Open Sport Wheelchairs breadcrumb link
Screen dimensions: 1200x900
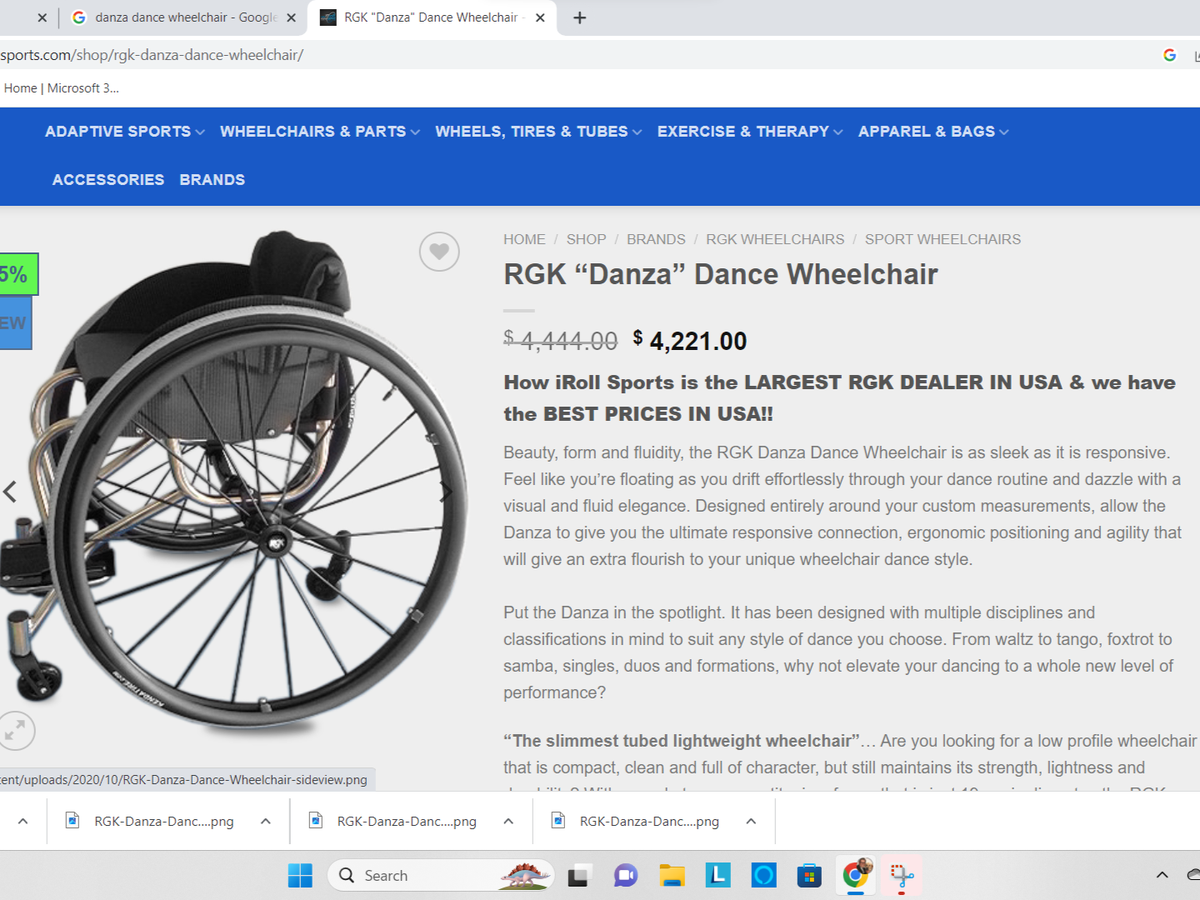[x=943, y=239]
